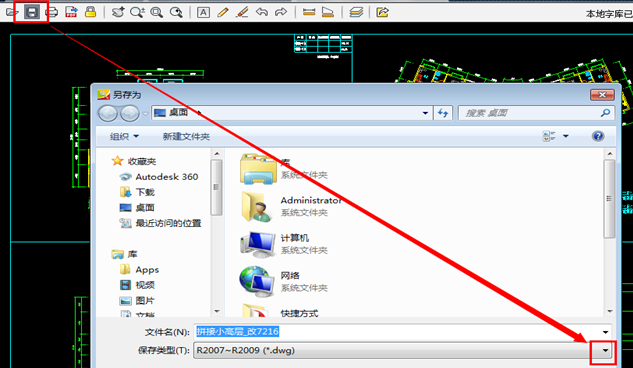
Task: Click the Refresh location button
Action: coord(443,113)
